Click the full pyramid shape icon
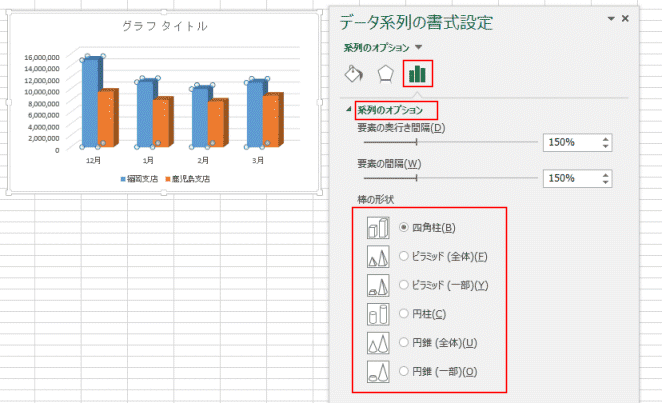This screenshot has height=403, width=662. [x=378, y=257]
